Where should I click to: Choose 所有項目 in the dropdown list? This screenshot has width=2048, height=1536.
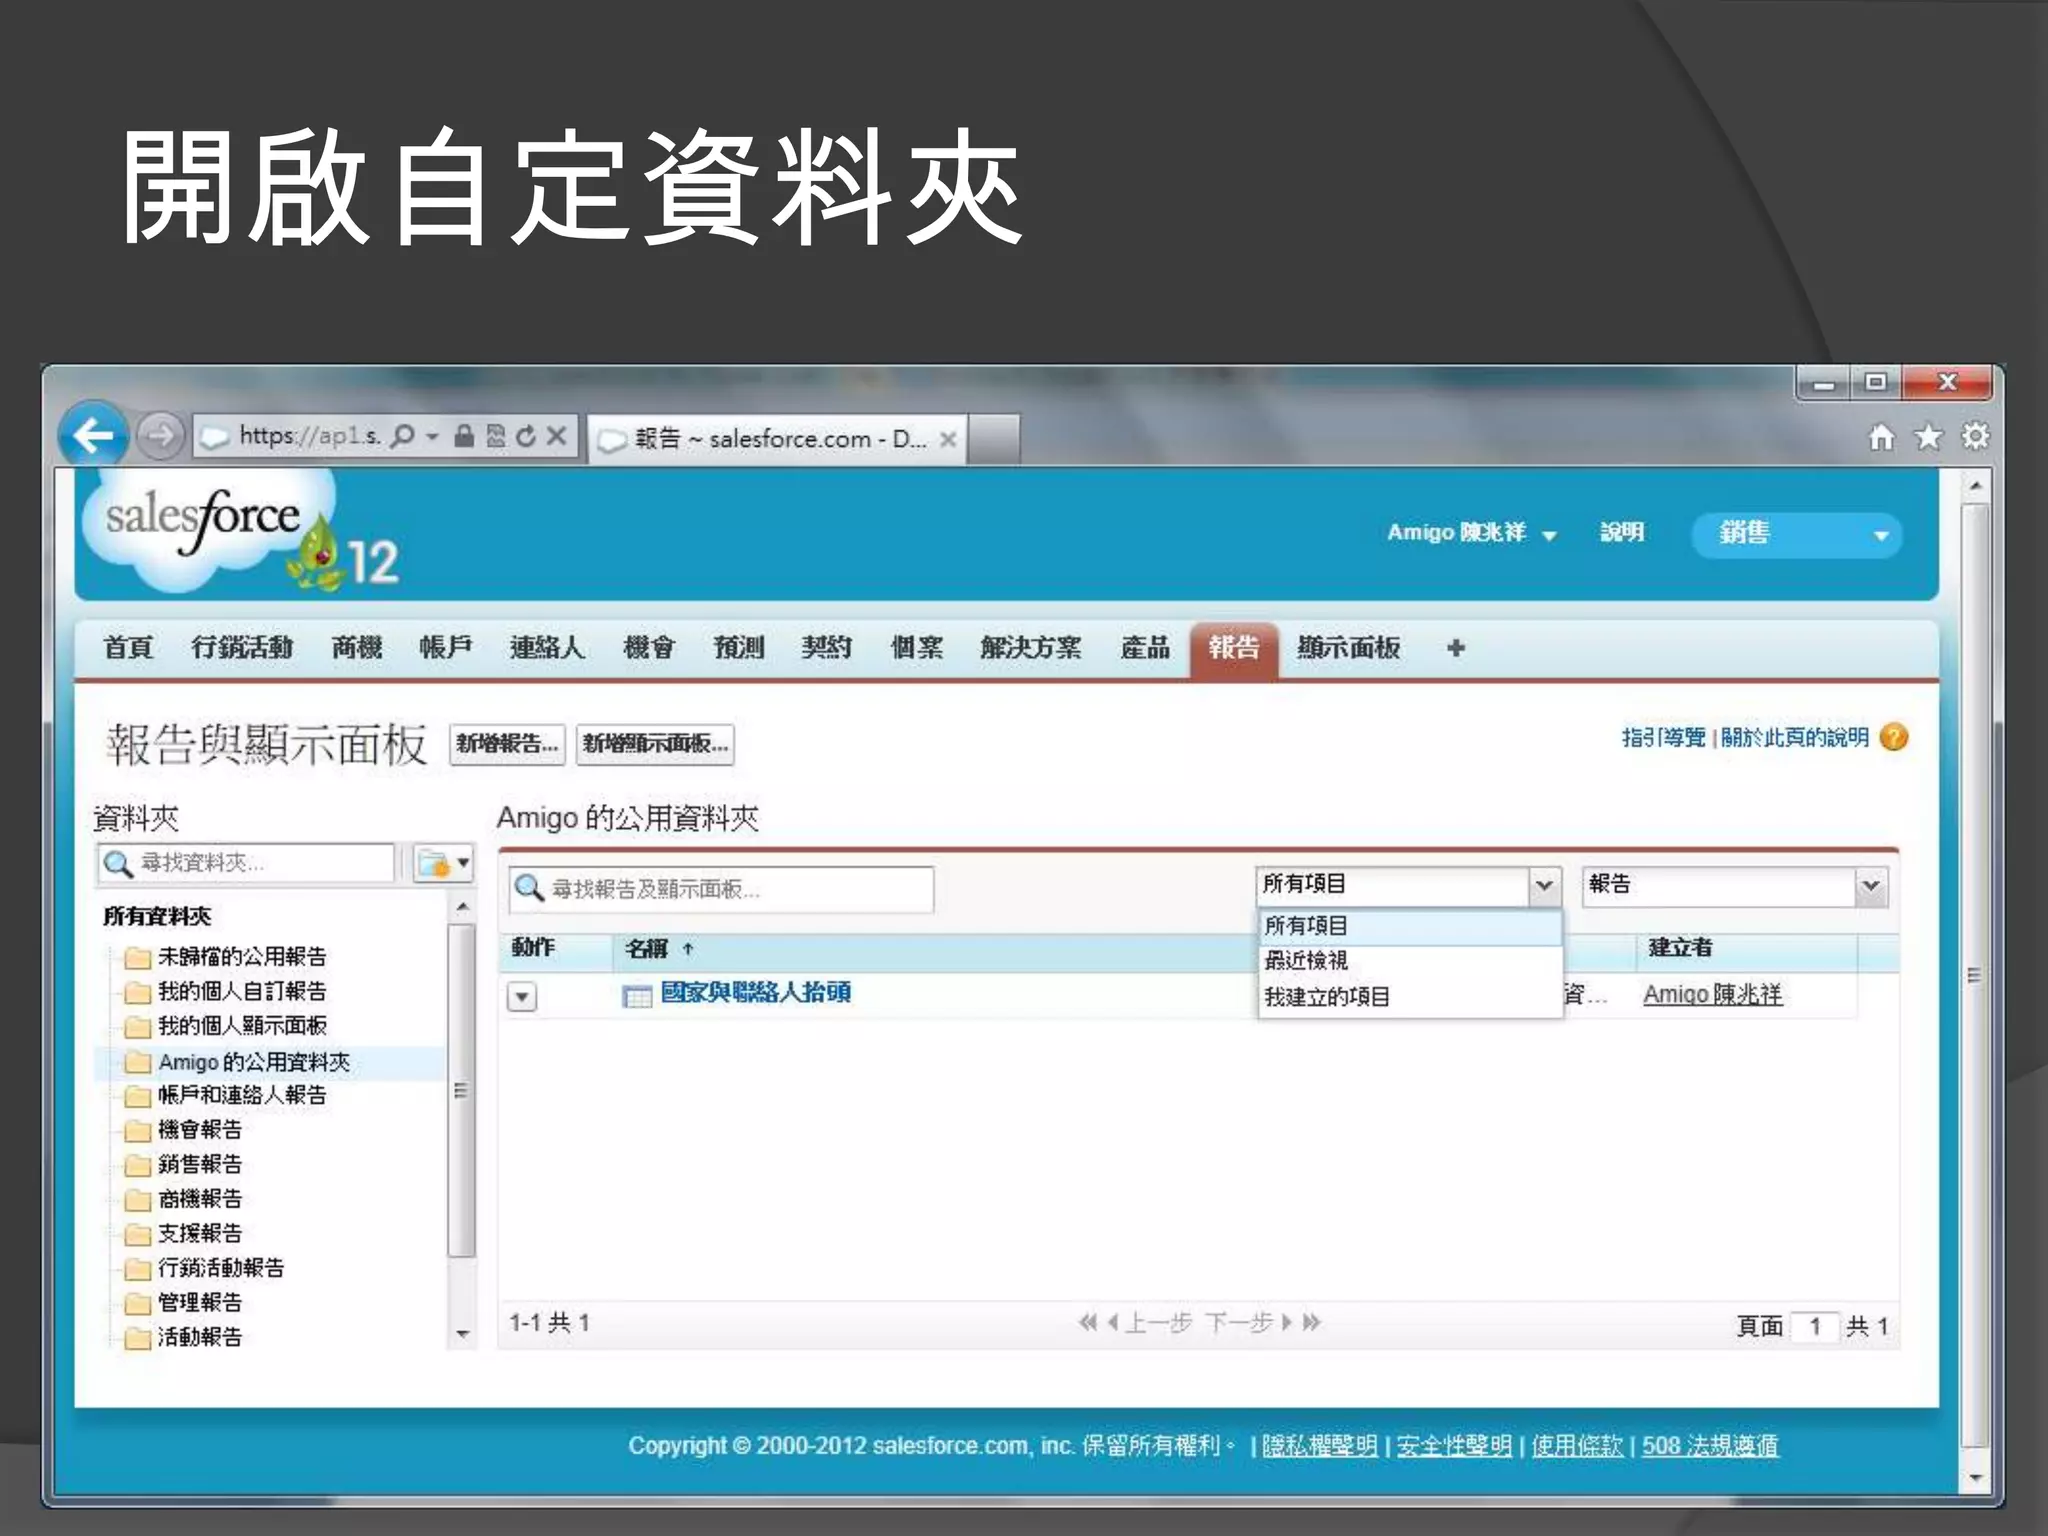coord(1410,926)
